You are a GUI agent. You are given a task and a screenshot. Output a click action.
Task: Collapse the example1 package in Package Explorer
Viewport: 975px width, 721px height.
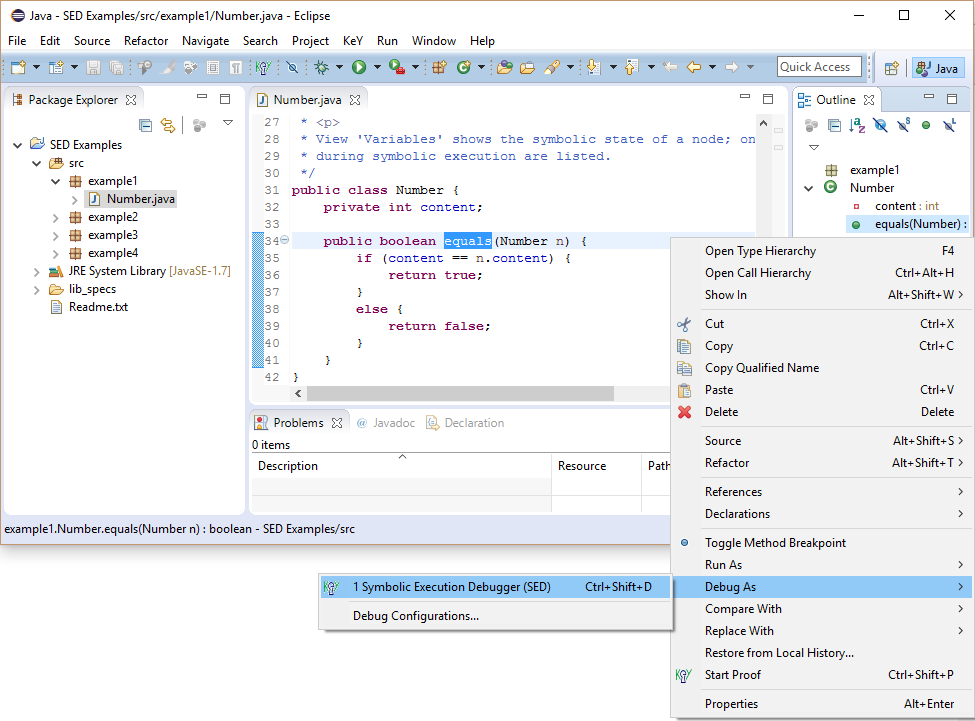[x=56, y=181]
